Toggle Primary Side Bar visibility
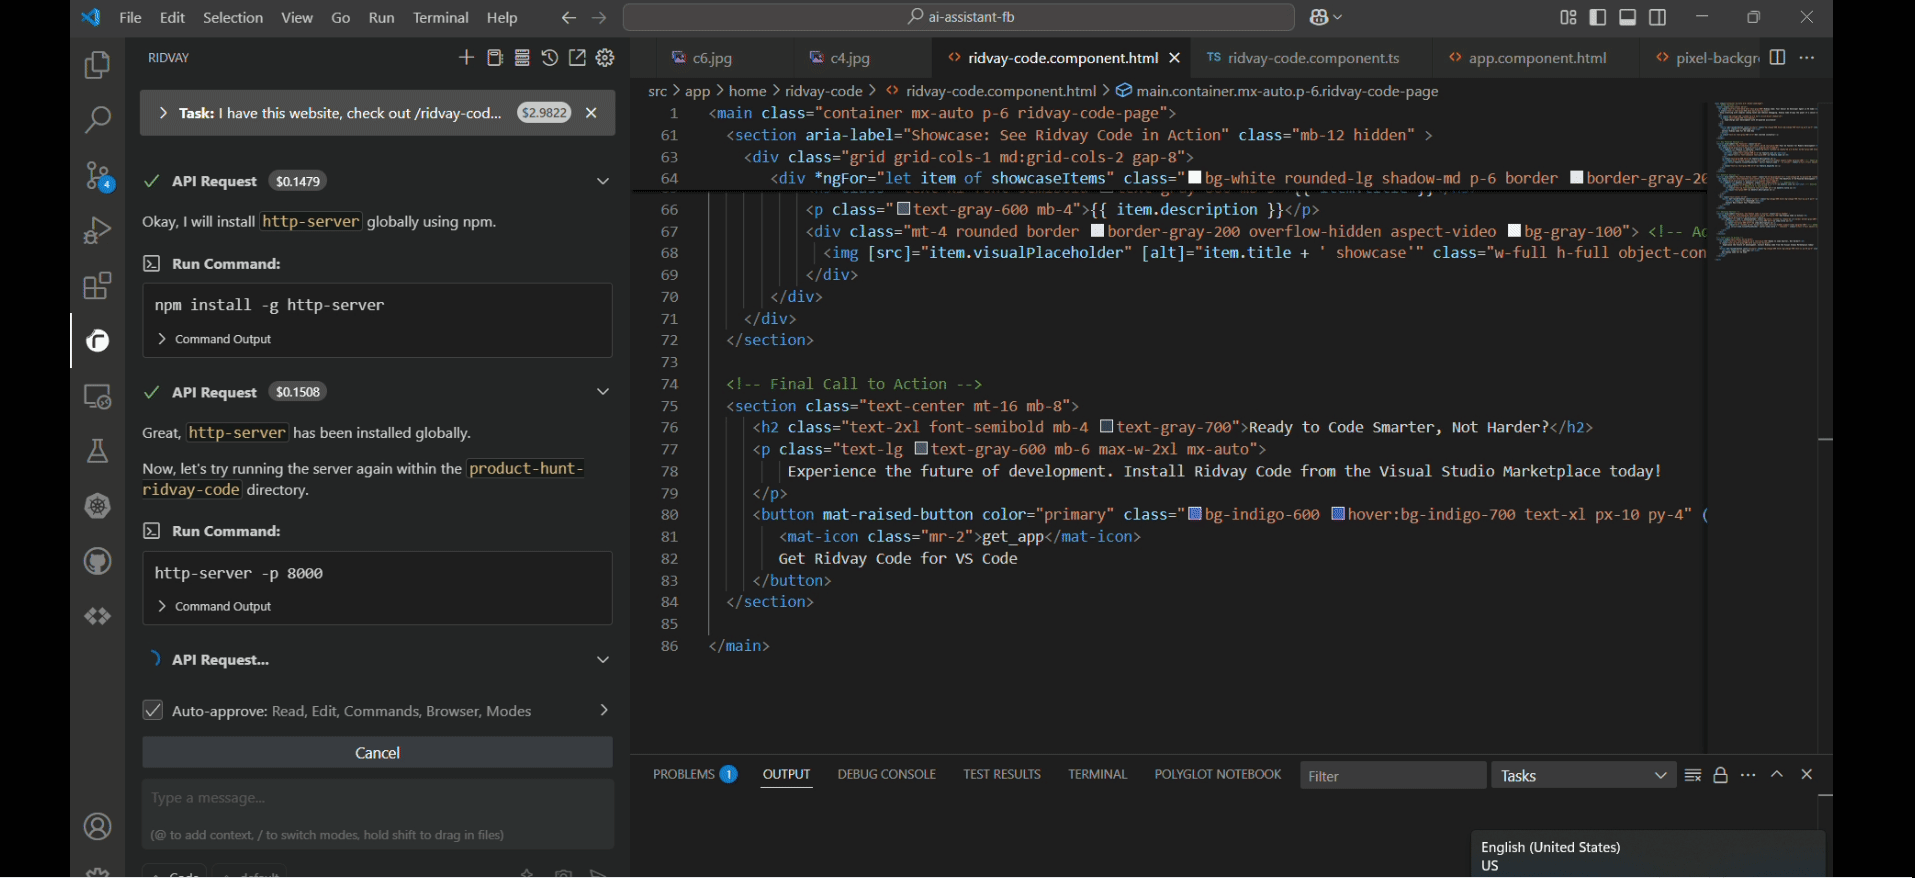This screenshot has height=878, width=1915. coord(1597,17)
